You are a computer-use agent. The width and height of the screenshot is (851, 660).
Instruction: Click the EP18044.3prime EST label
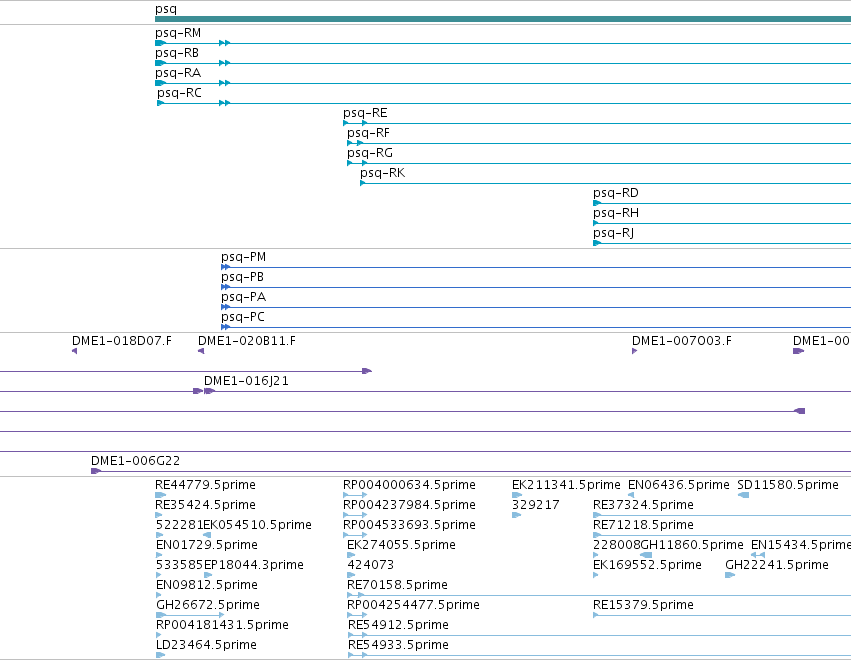point(253,565)
